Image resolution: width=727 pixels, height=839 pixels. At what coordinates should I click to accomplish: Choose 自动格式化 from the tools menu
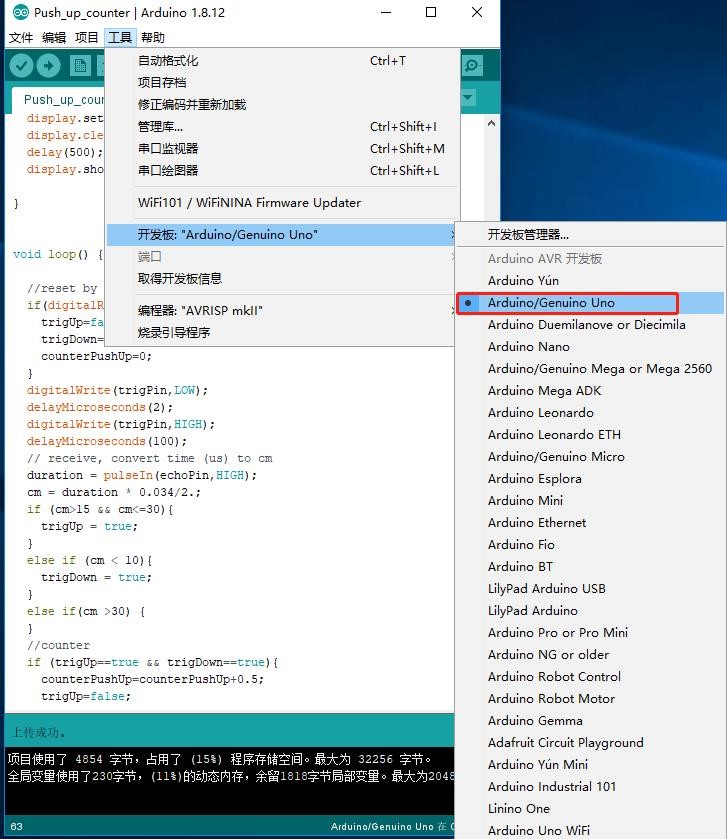(x=168, y=61)
